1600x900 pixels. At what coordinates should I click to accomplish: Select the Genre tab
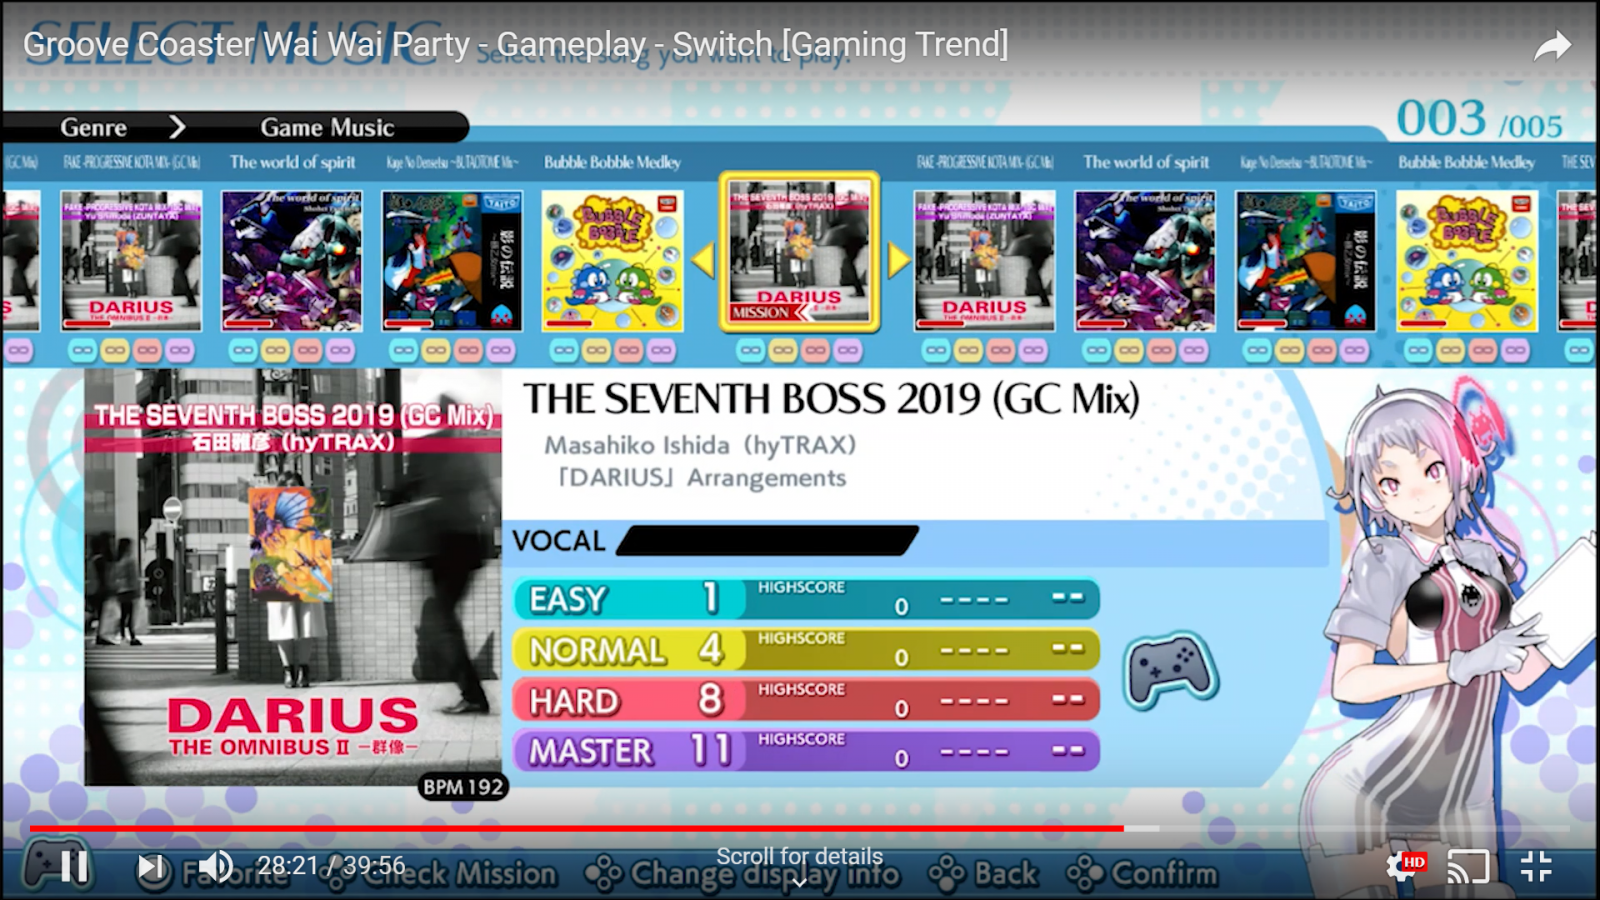pos(93,127)
